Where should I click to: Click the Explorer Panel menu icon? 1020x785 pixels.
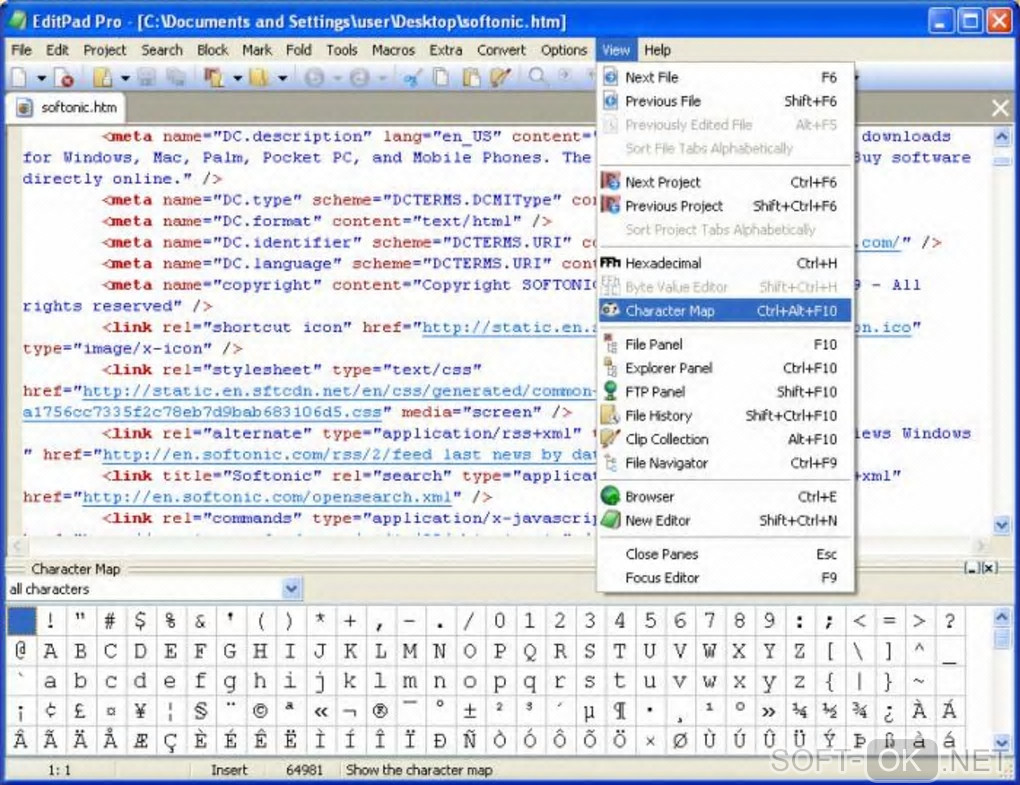point(610,367)
